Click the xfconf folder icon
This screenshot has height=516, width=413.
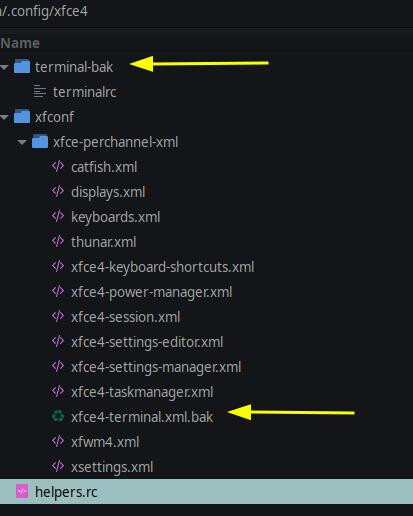pos(22,116)
